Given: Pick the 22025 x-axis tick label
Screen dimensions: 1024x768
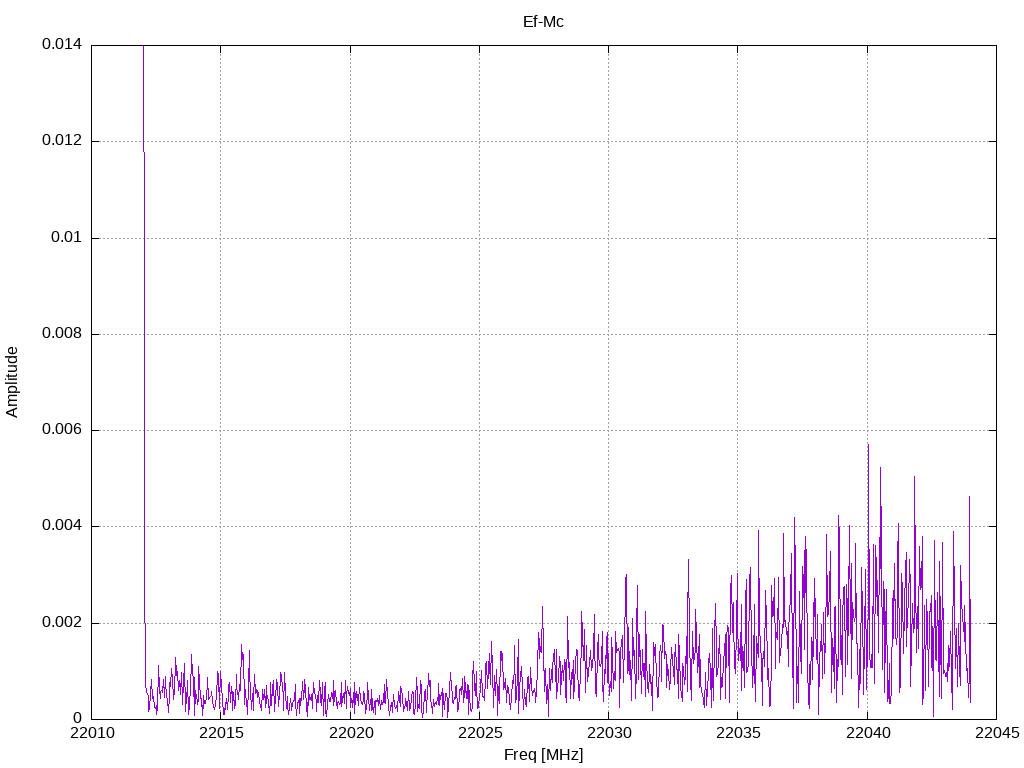Looking at the screenshot, I should [x=479, y=734].
